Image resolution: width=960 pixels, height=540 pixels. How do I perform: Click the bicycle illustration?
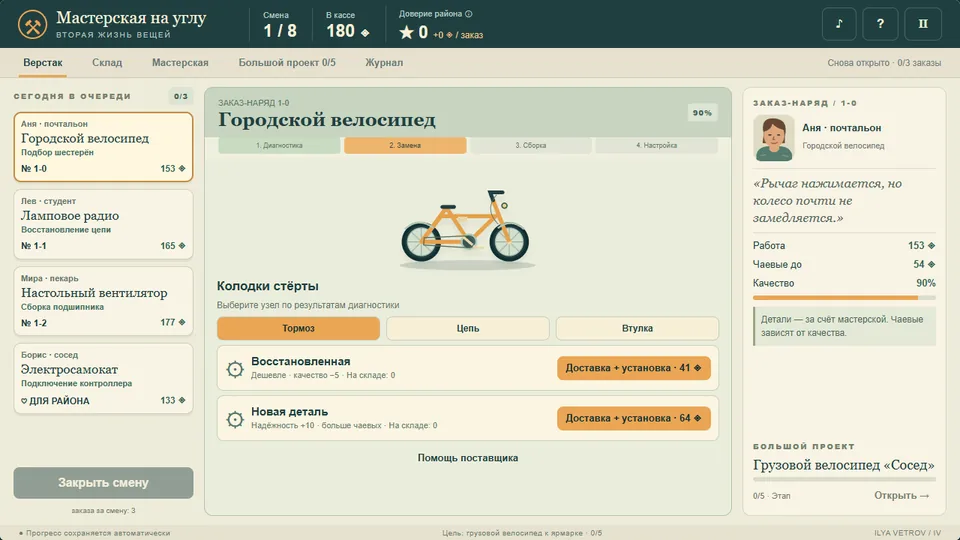pyautogui.click(x=467, y=228)
